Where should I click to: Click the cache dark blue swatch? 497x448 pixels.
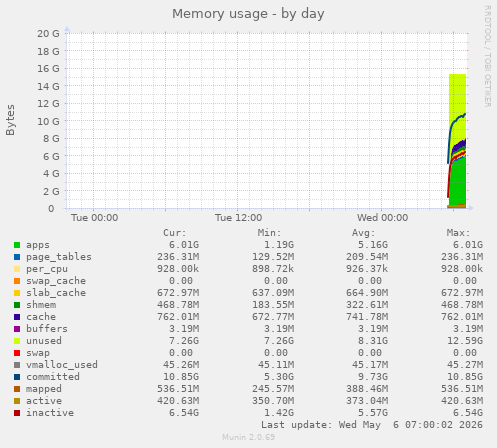pos(17,317)
